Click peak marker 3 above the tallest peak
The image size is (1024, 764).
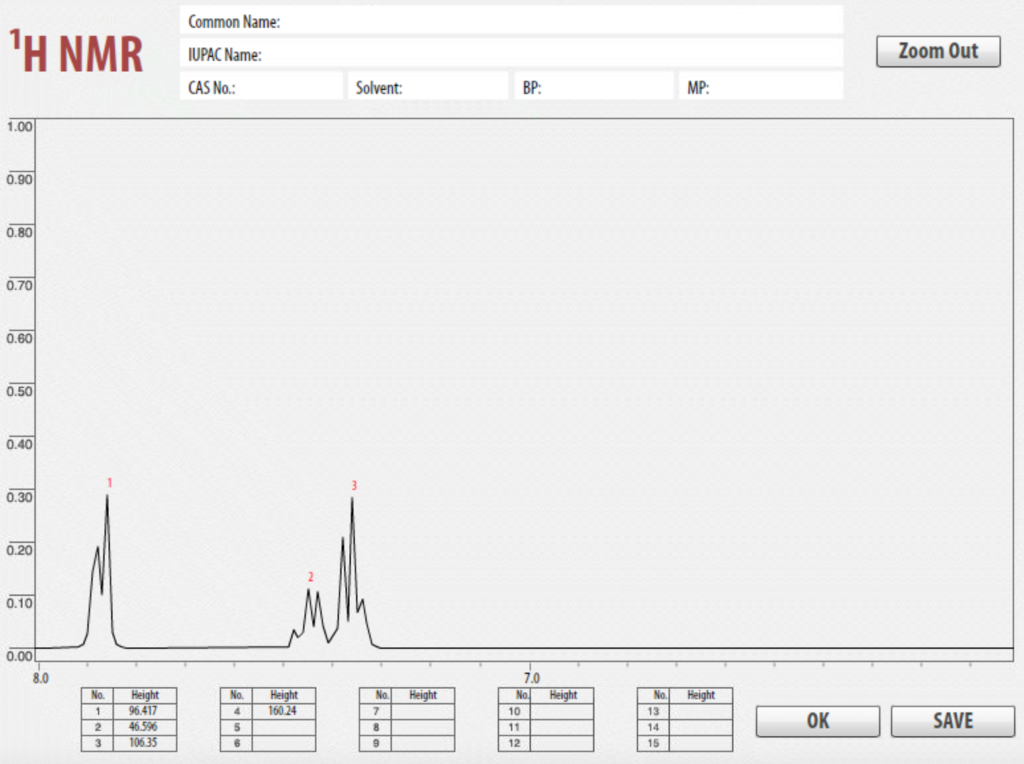pos(352,485)
